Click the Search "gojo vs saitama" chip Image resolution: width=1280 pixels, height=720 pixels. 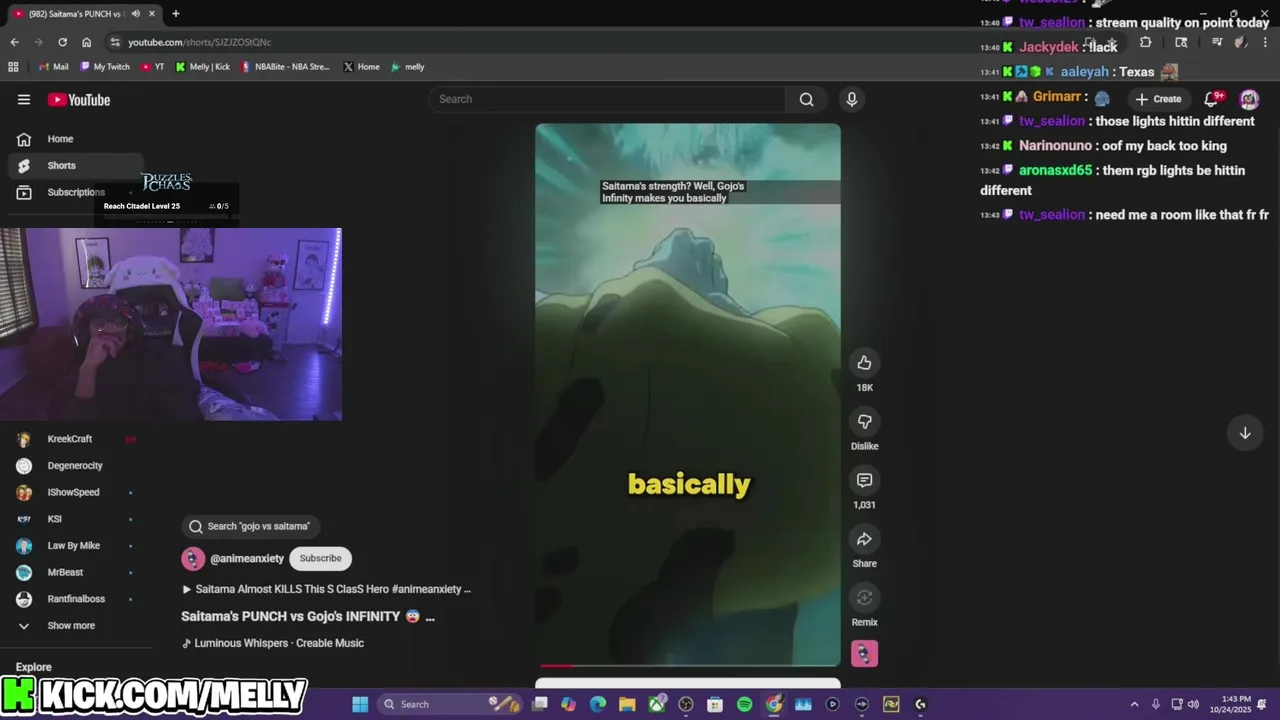click(x=251, y=526)
